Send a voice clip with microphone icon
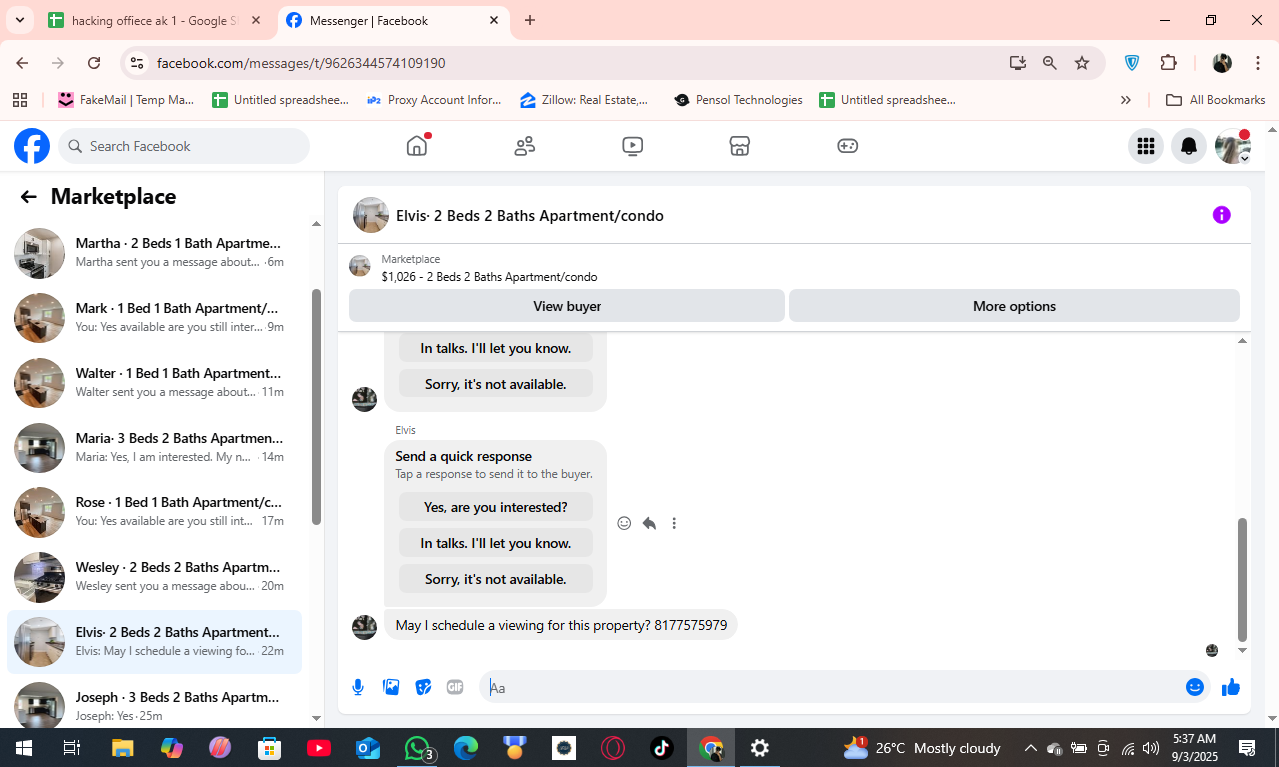This screenshot has height=767, width=1279. click(358, 687)
